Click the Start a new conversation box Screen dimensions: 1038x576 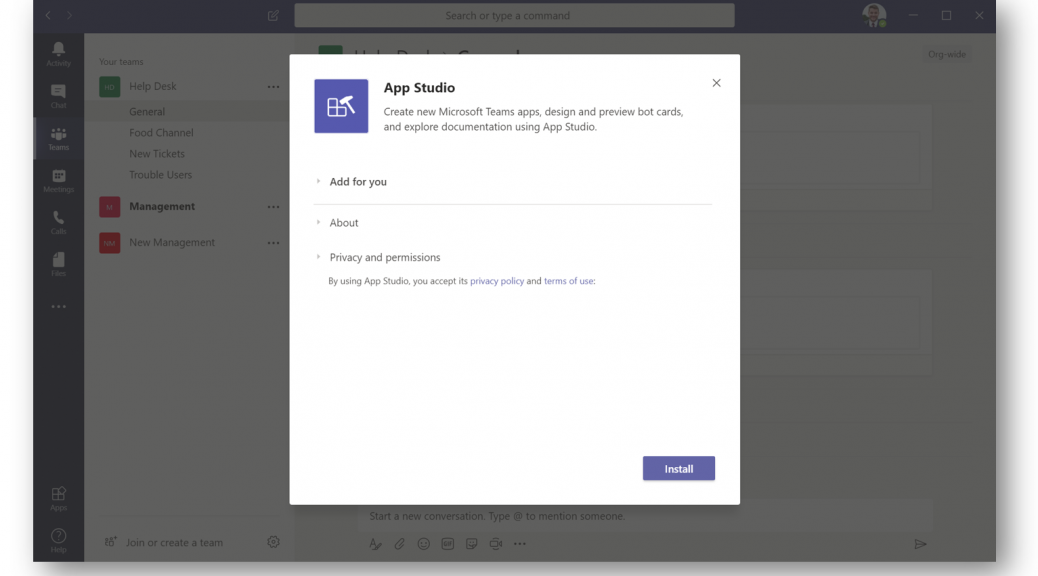pyautogui.click(x=645, y=516)
